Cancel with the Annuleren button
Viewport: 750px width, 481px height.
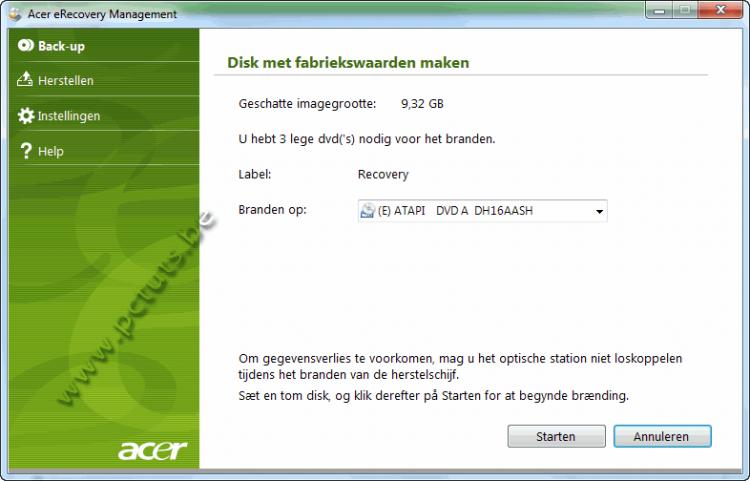(x=662, y=437)
